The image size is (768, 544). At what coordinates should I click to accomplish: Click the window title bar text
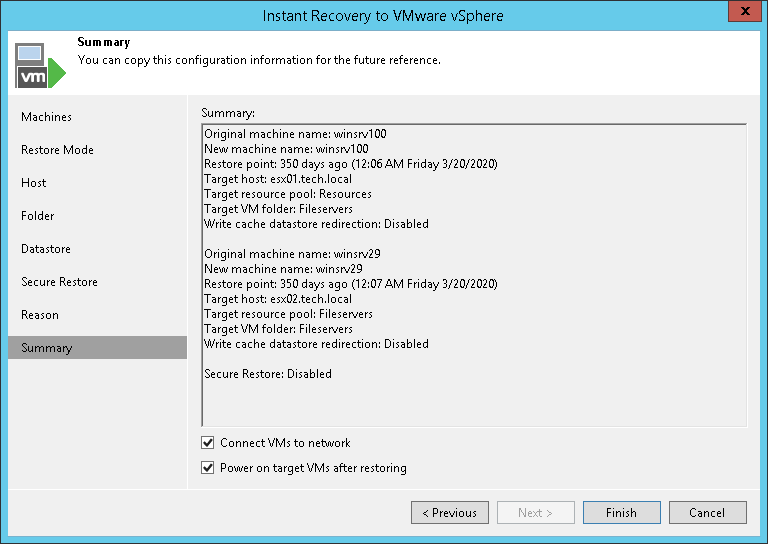pyautogui.click(x=383, y=15)
